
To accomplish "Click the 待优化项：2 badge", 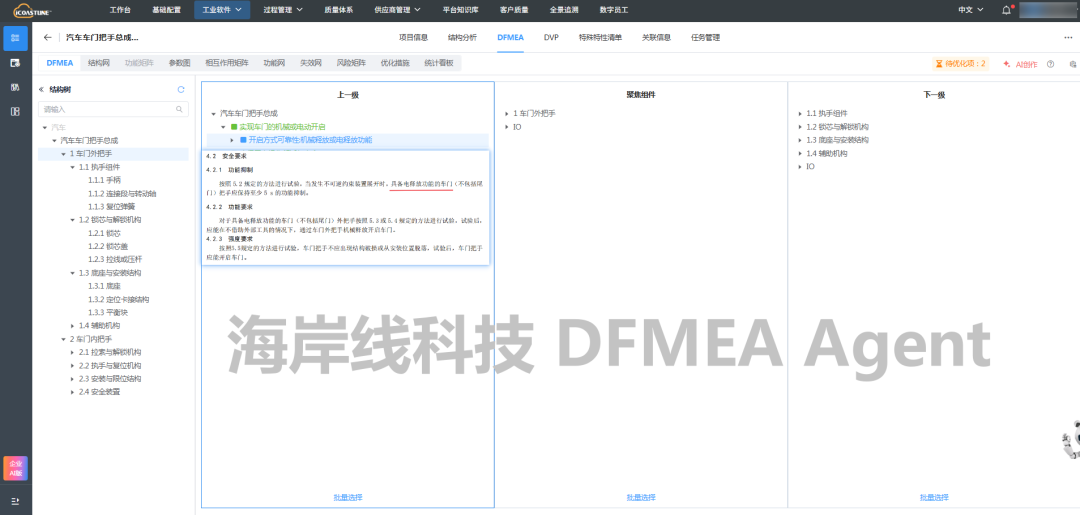I will tap(960, 63).
